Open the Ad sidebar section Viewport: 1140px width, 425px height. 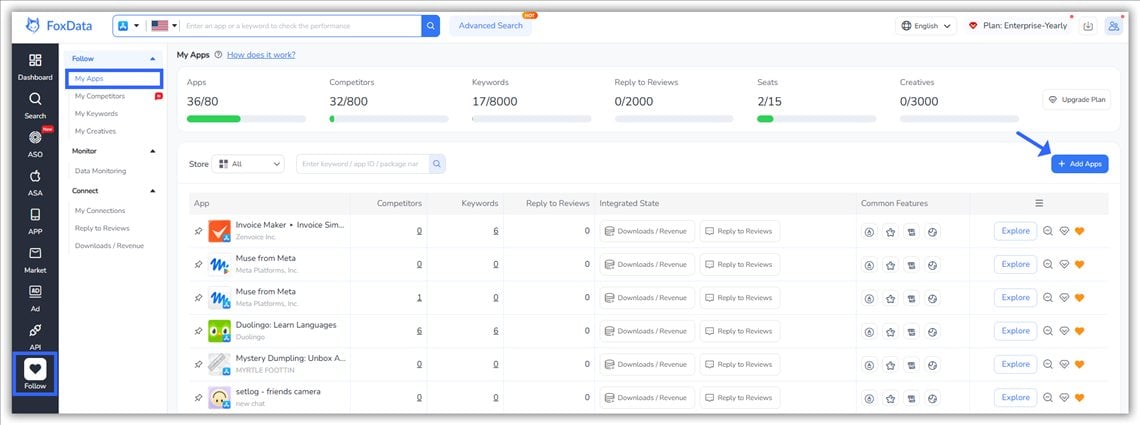tap(35, 298)
